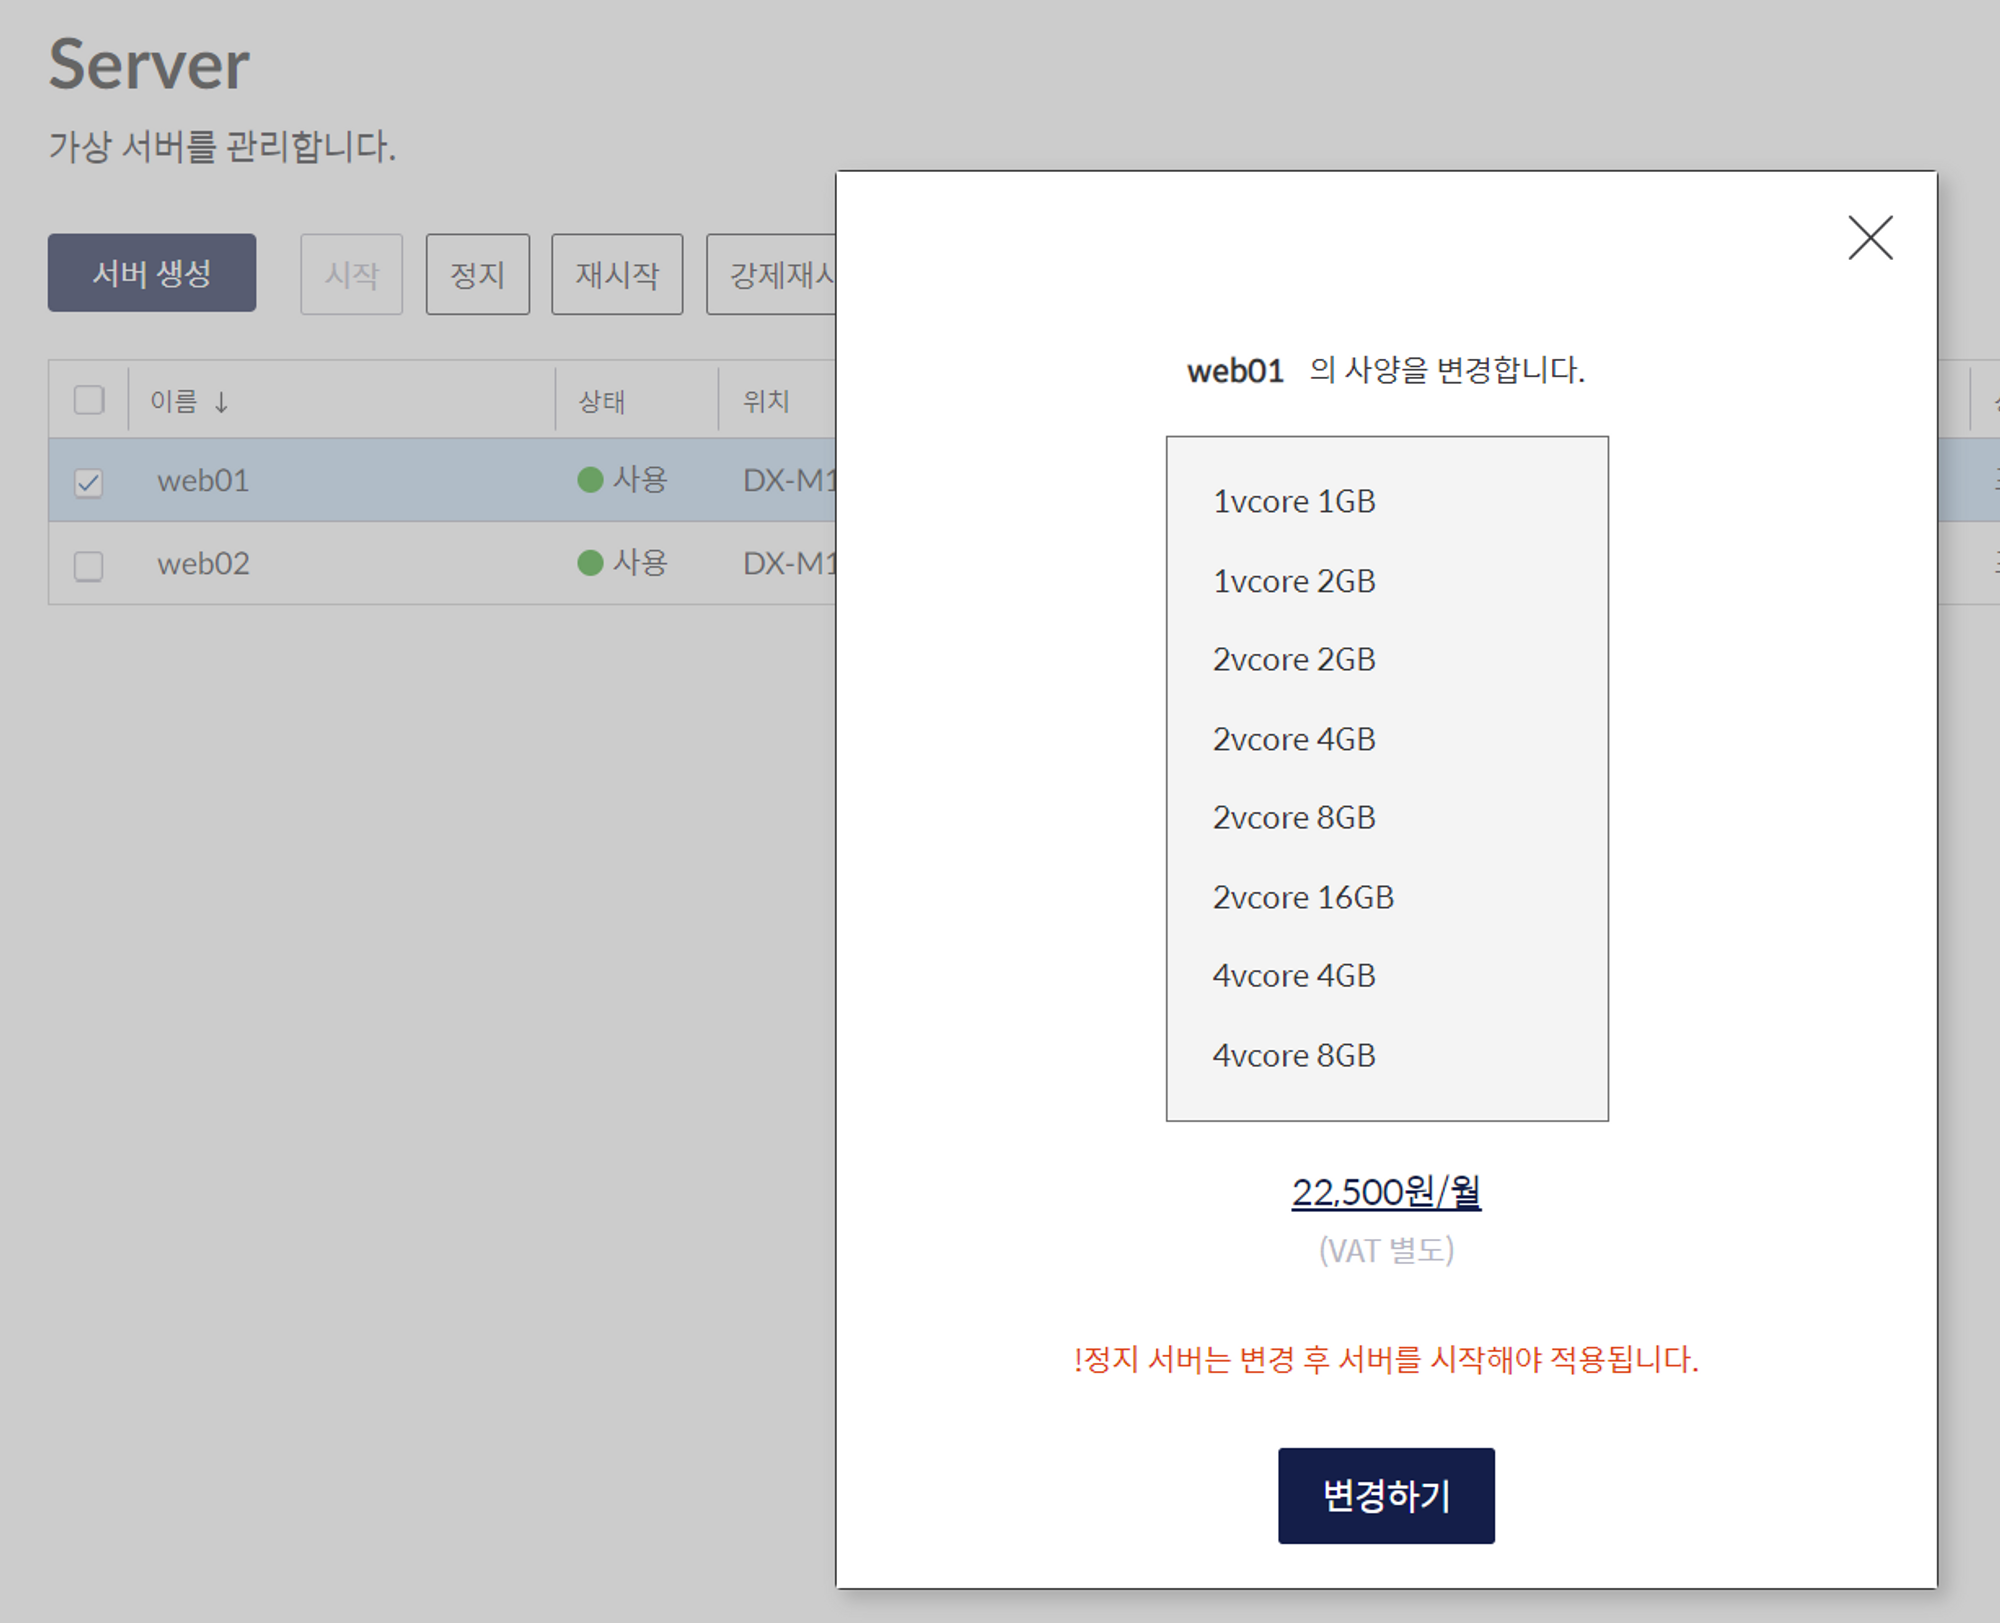Close the spec change dialog
The image size is (2000, 1623).
[x=1869, y=238]
